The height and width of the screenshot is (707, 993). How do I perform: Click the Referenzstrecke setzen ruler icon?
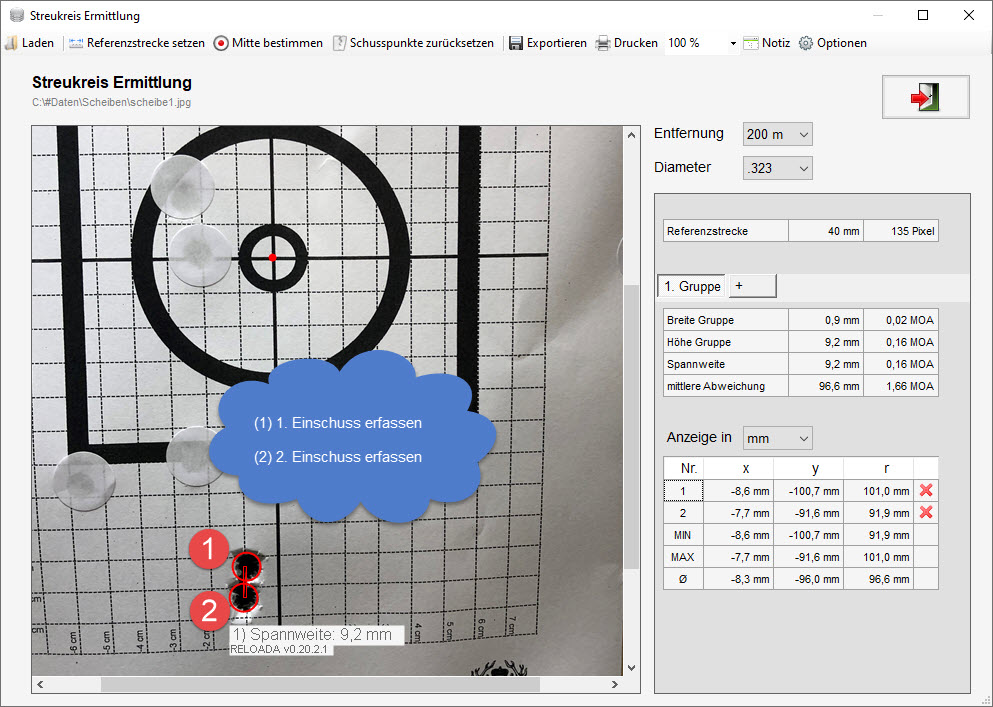point(76,43)
